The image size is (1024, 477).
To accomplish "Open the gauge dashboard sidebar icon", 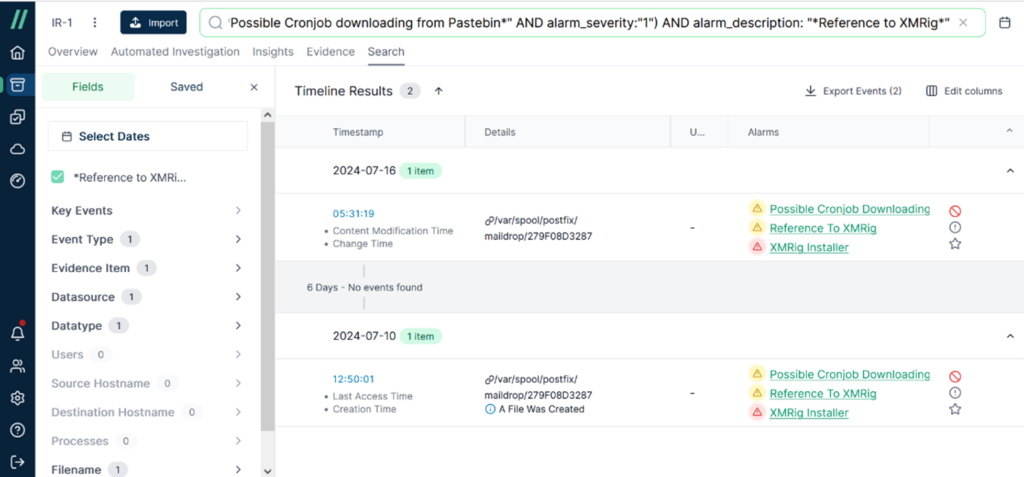I will pyautogui.click(x=18, y=181).
